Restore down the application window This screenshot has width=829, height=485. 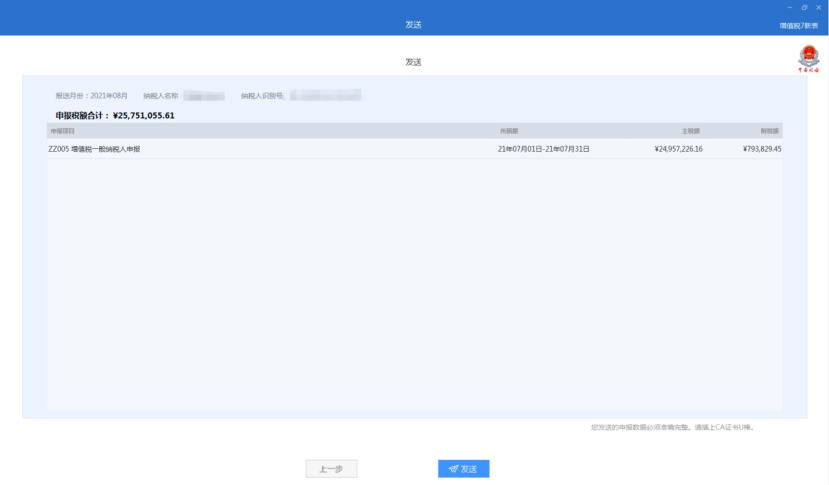804,7
